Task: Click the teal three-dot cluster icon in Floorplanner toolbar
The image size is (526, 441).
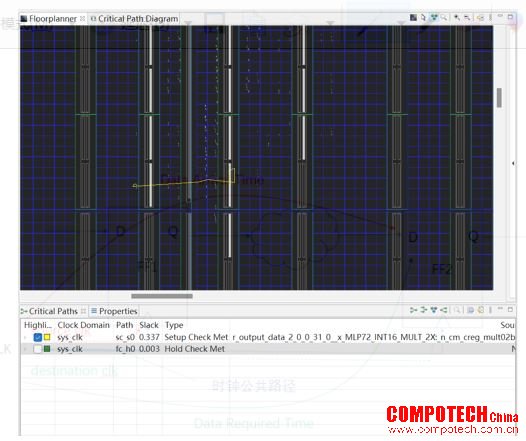Action: (x=434, y=17)
